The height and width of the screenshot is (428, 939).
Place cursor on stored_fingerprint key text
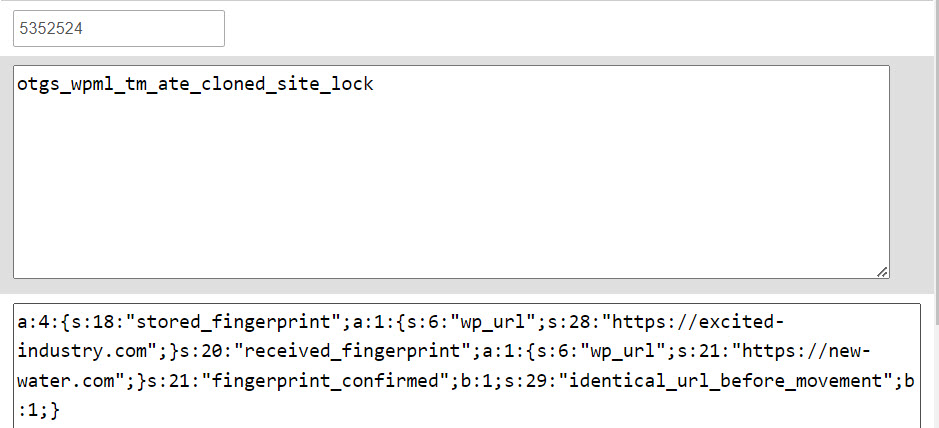[x=234, y=323]
